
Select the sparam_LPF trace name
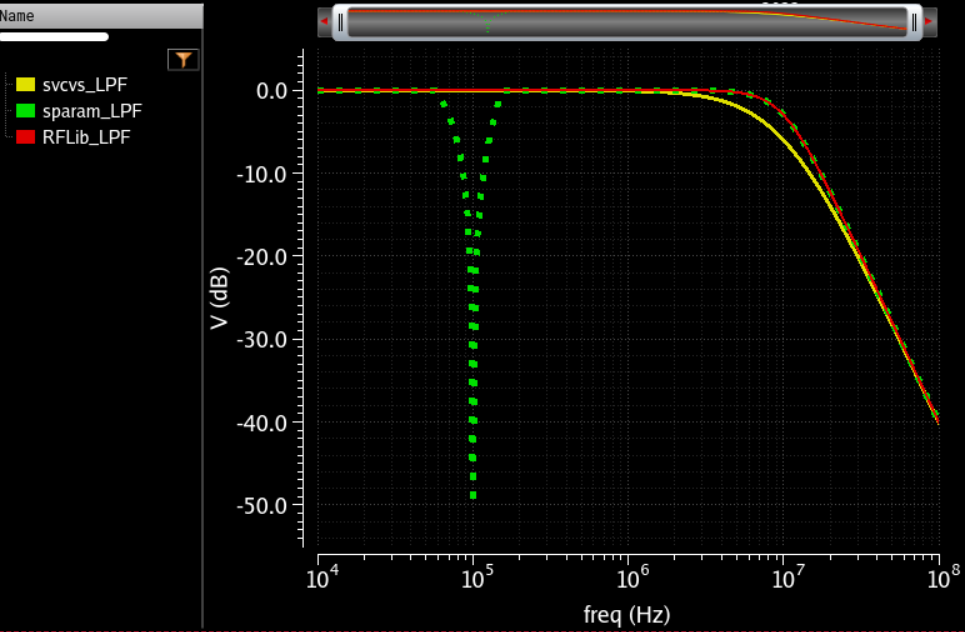(92, 111)
